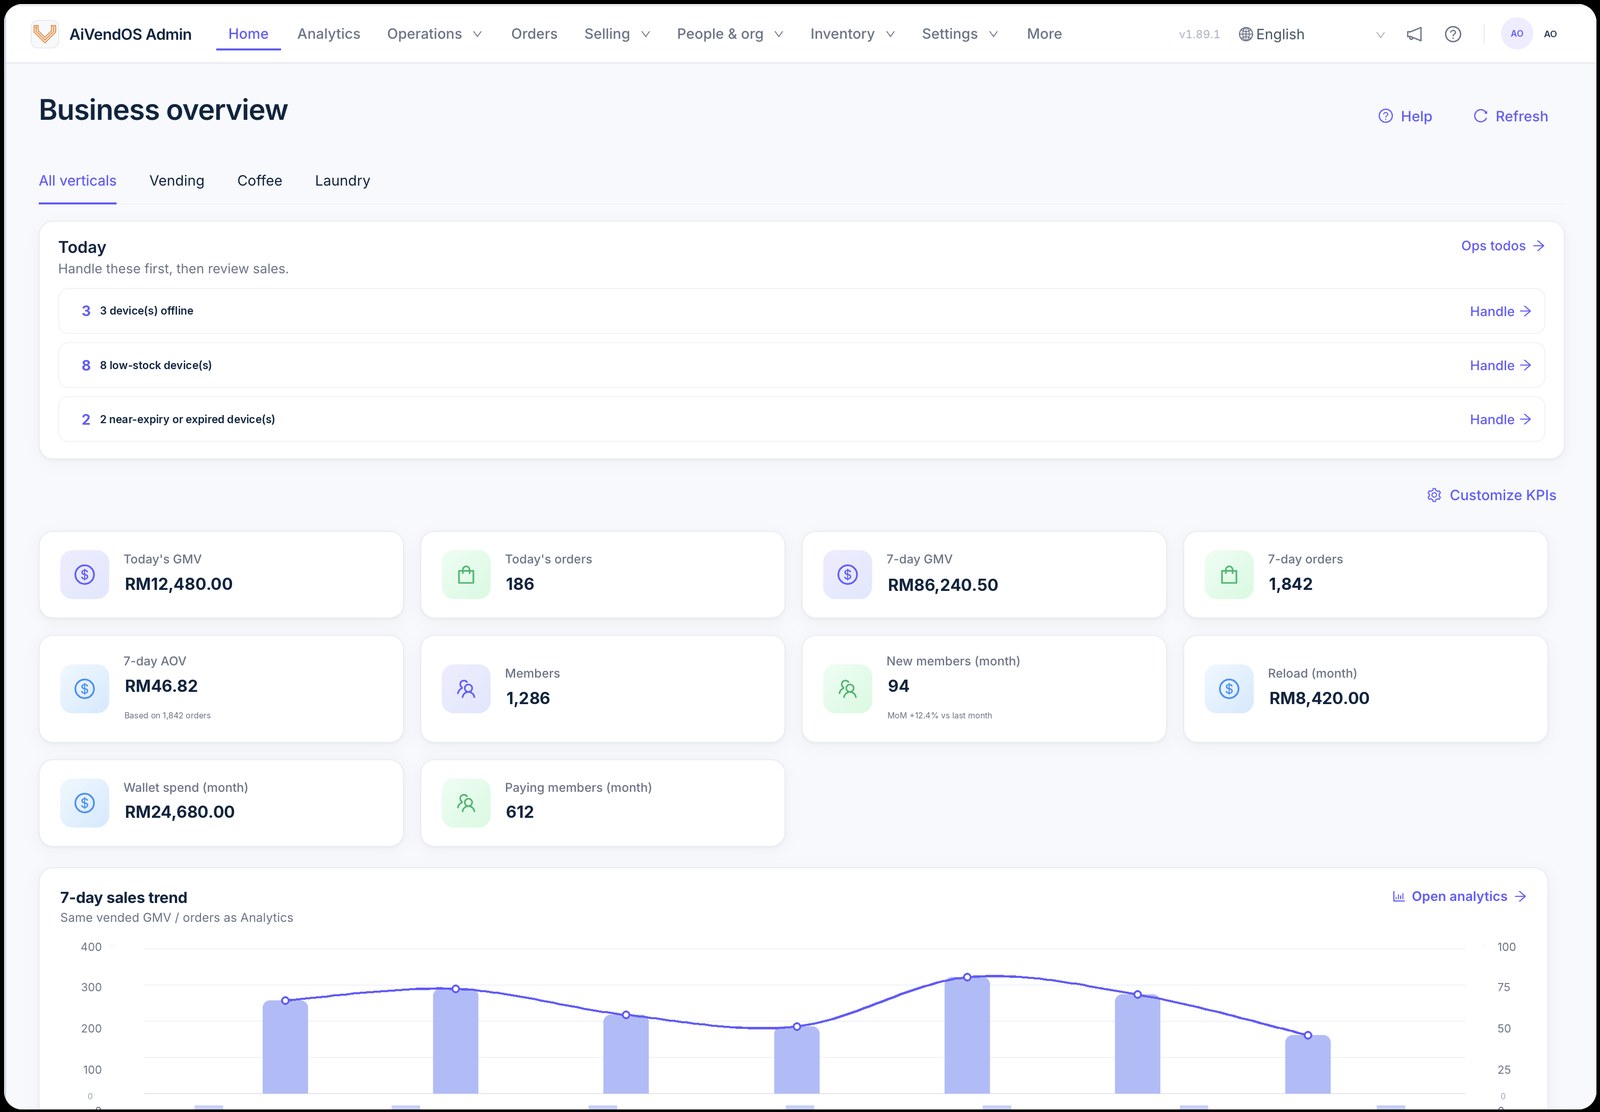Click the 7-day orders bag icon
Screen dimensions: 1600x1112
tap(1229, 575)
